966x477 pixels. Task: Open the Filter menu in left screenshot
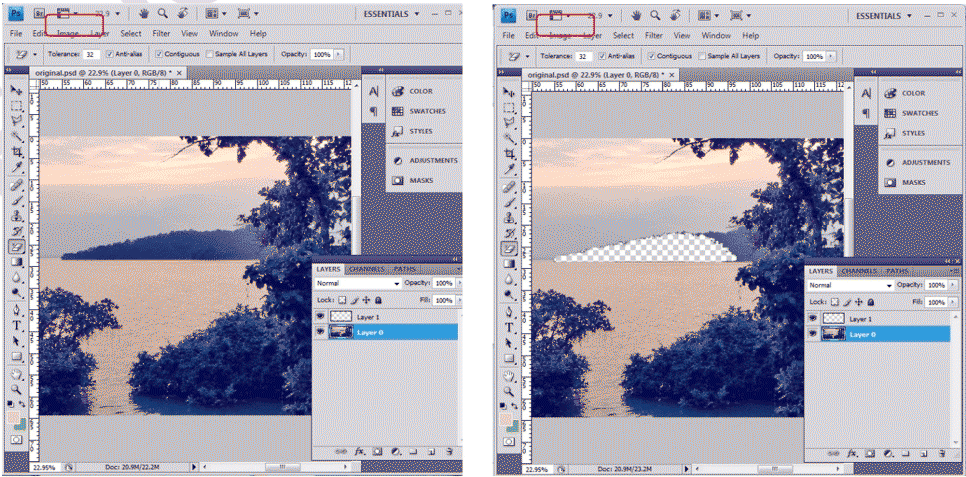[161, 34]
